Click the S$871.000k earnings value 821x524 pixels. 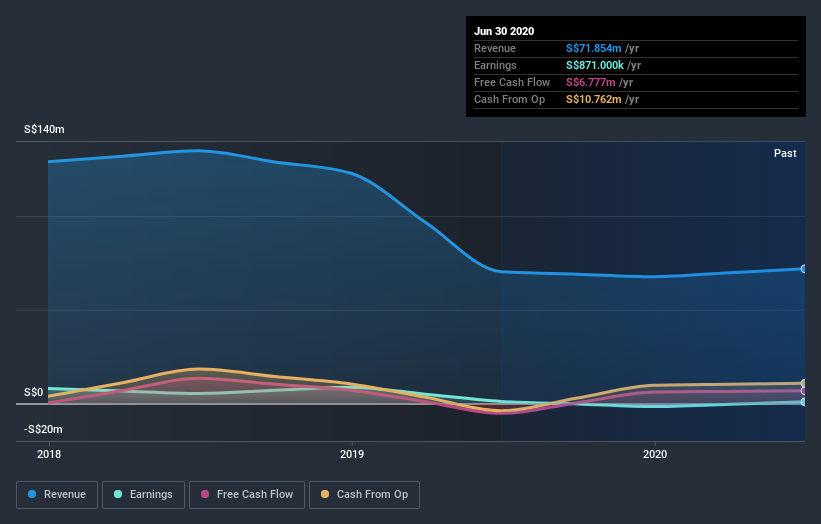(595, 65)
